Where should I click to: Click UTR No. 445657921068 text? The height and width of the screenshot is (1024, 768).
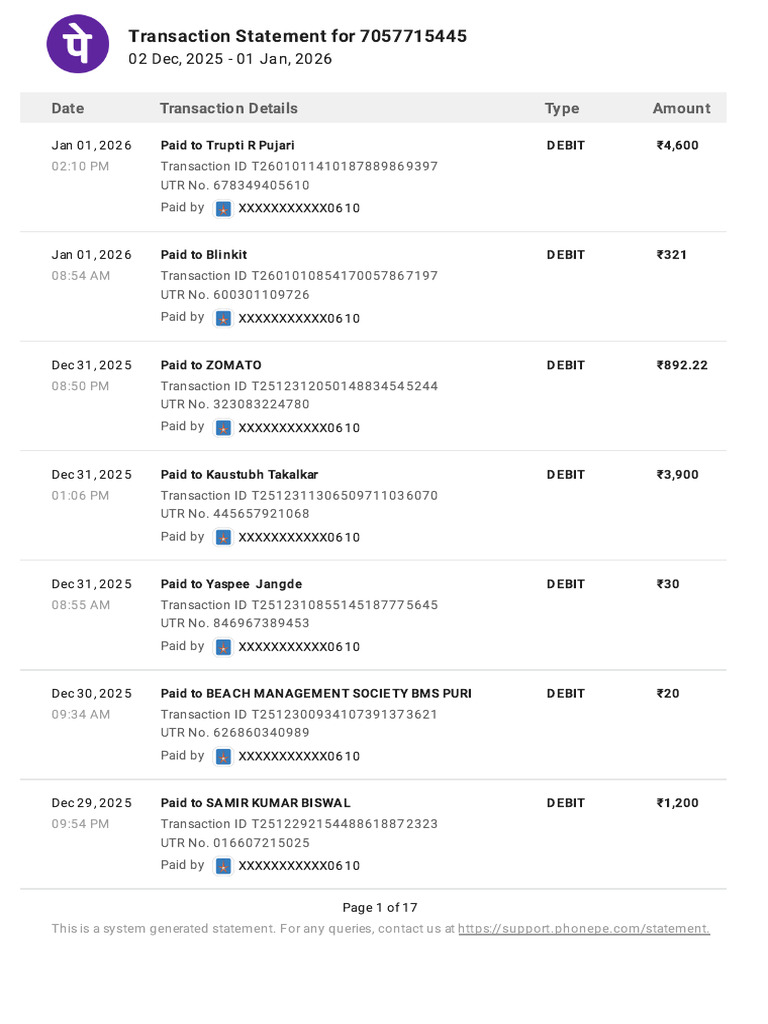click(x=235, y=514)
